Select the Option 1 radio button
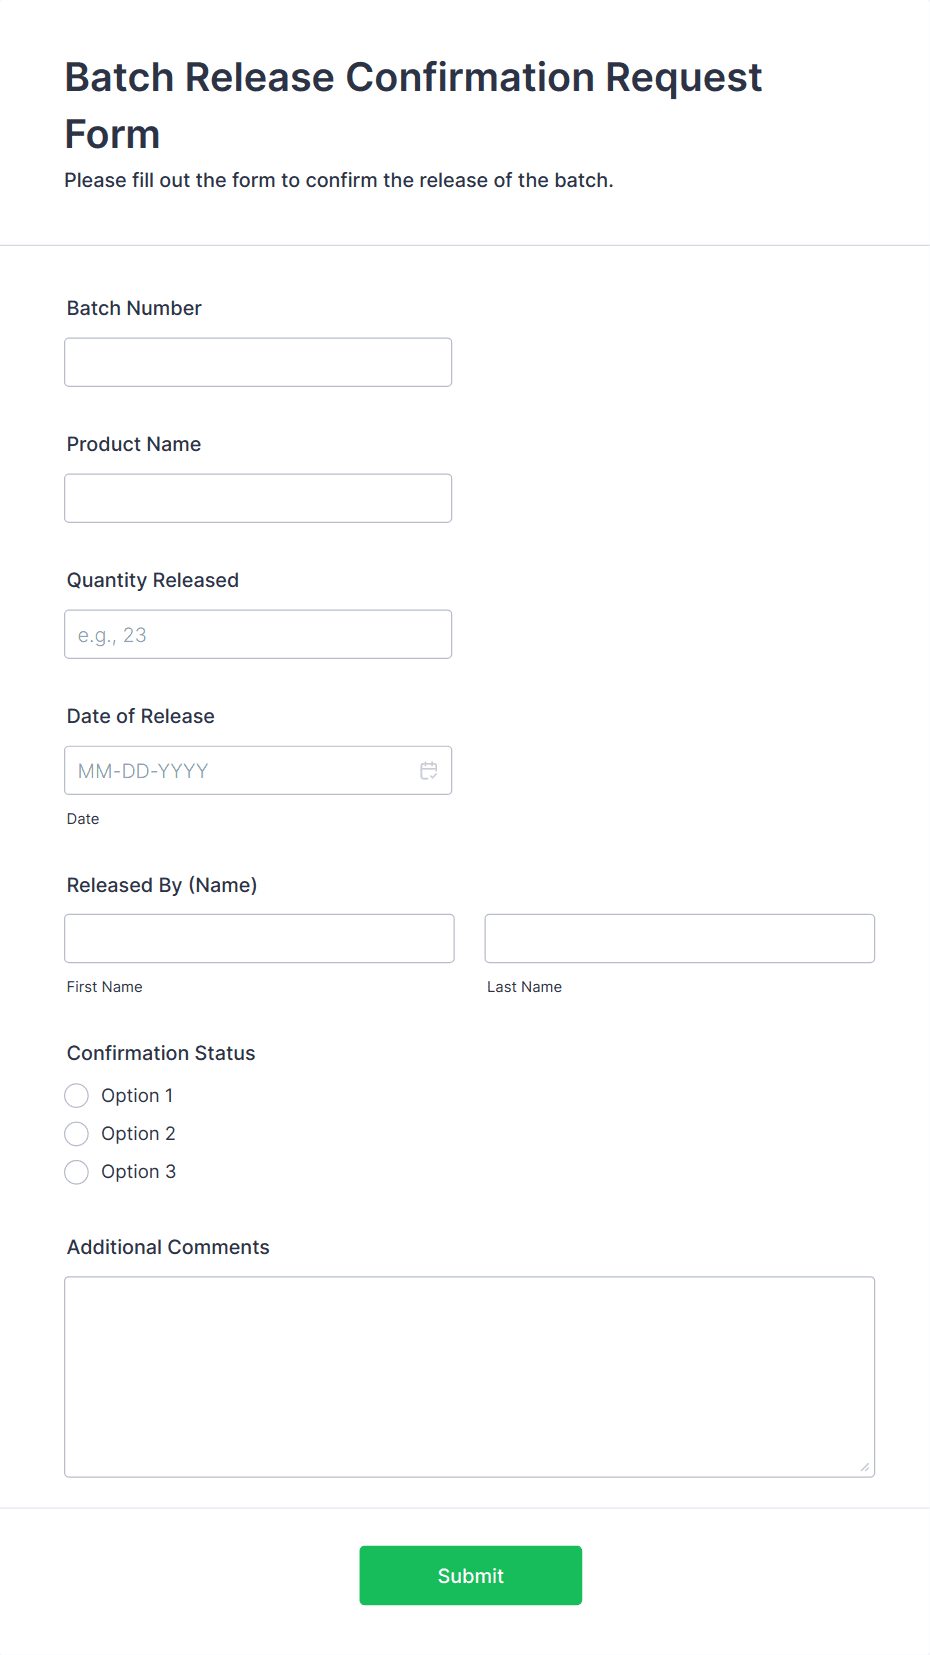Viewport: 930px width, 1655px height. click(77, 1096)
